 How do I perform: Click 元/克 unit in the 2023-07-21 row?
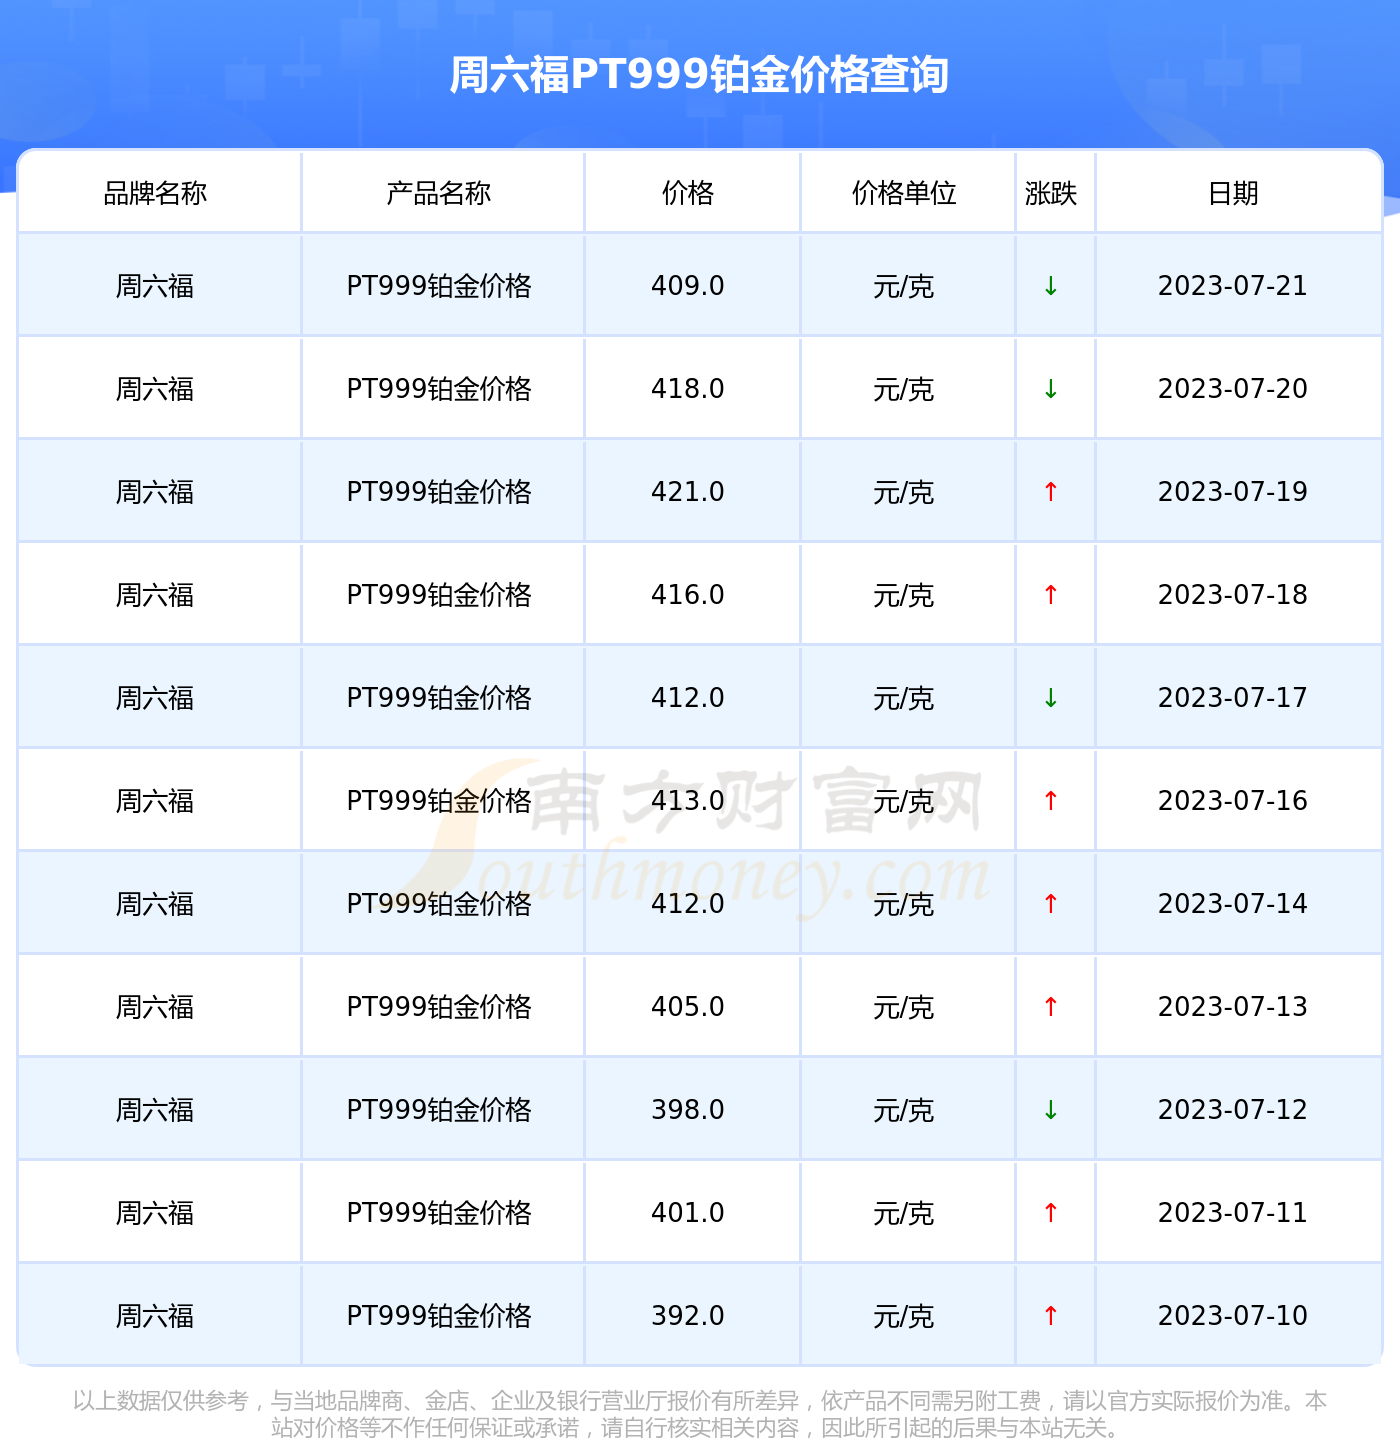tap(904, 287)
